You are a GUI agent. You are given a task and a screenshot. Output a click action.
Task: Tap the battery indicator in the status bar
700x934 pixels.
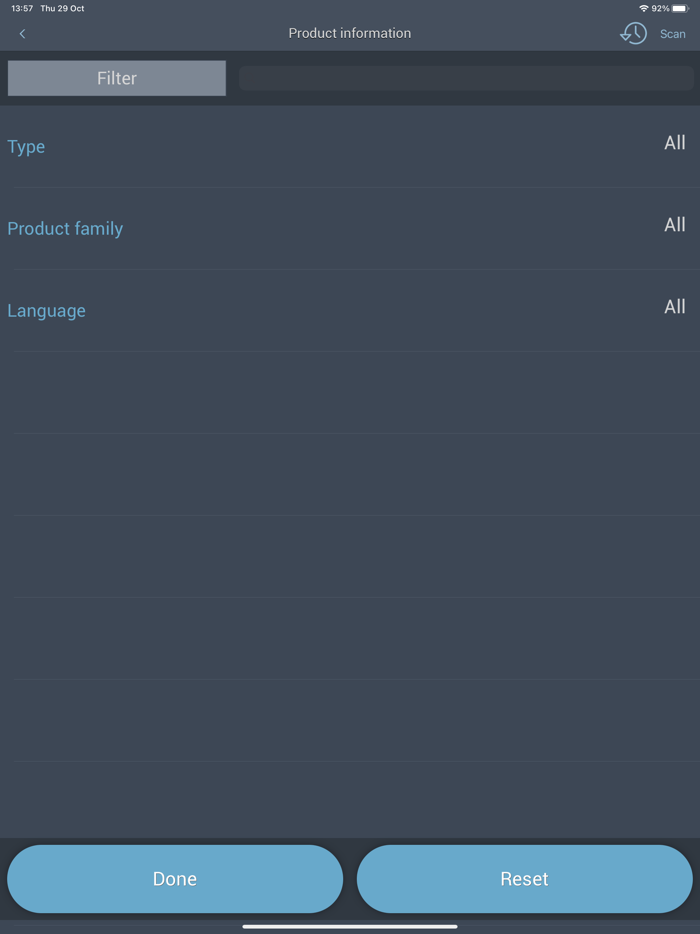click(x=683, y=8)
